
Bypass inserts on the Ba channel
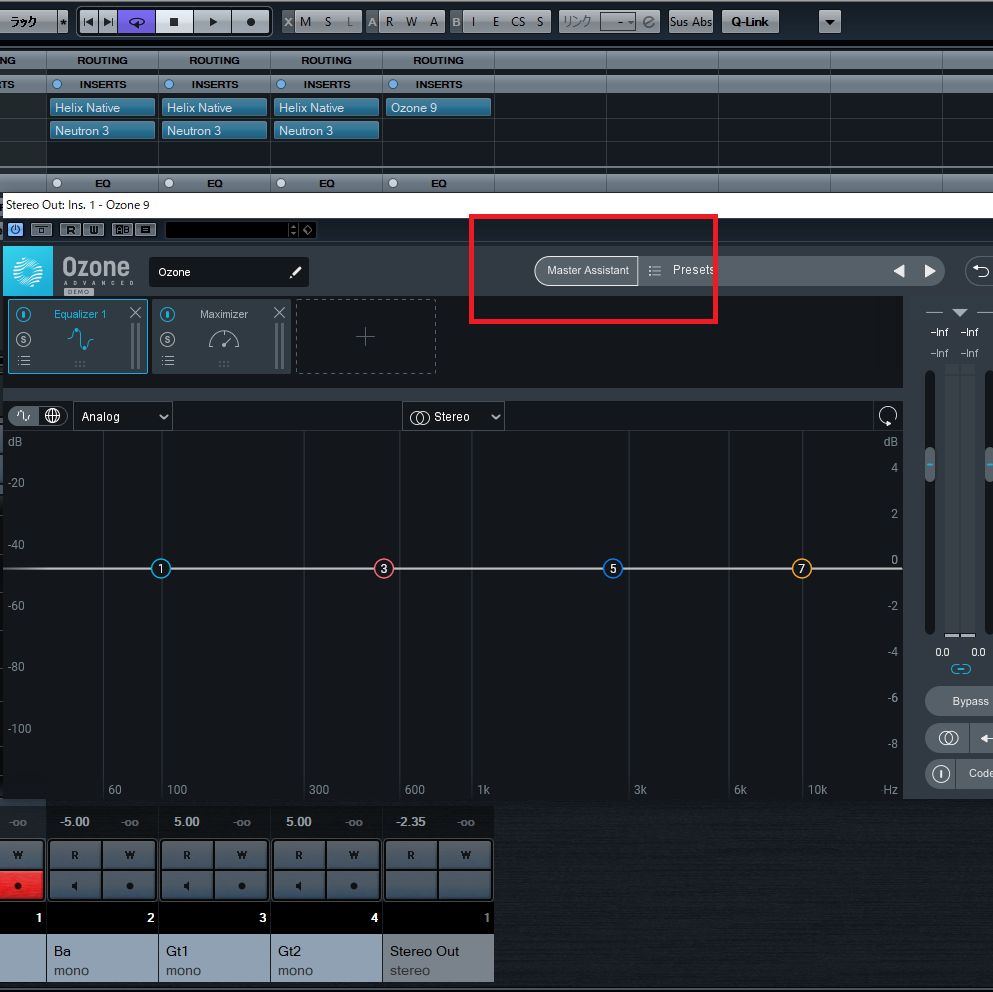tap(58, 84)
